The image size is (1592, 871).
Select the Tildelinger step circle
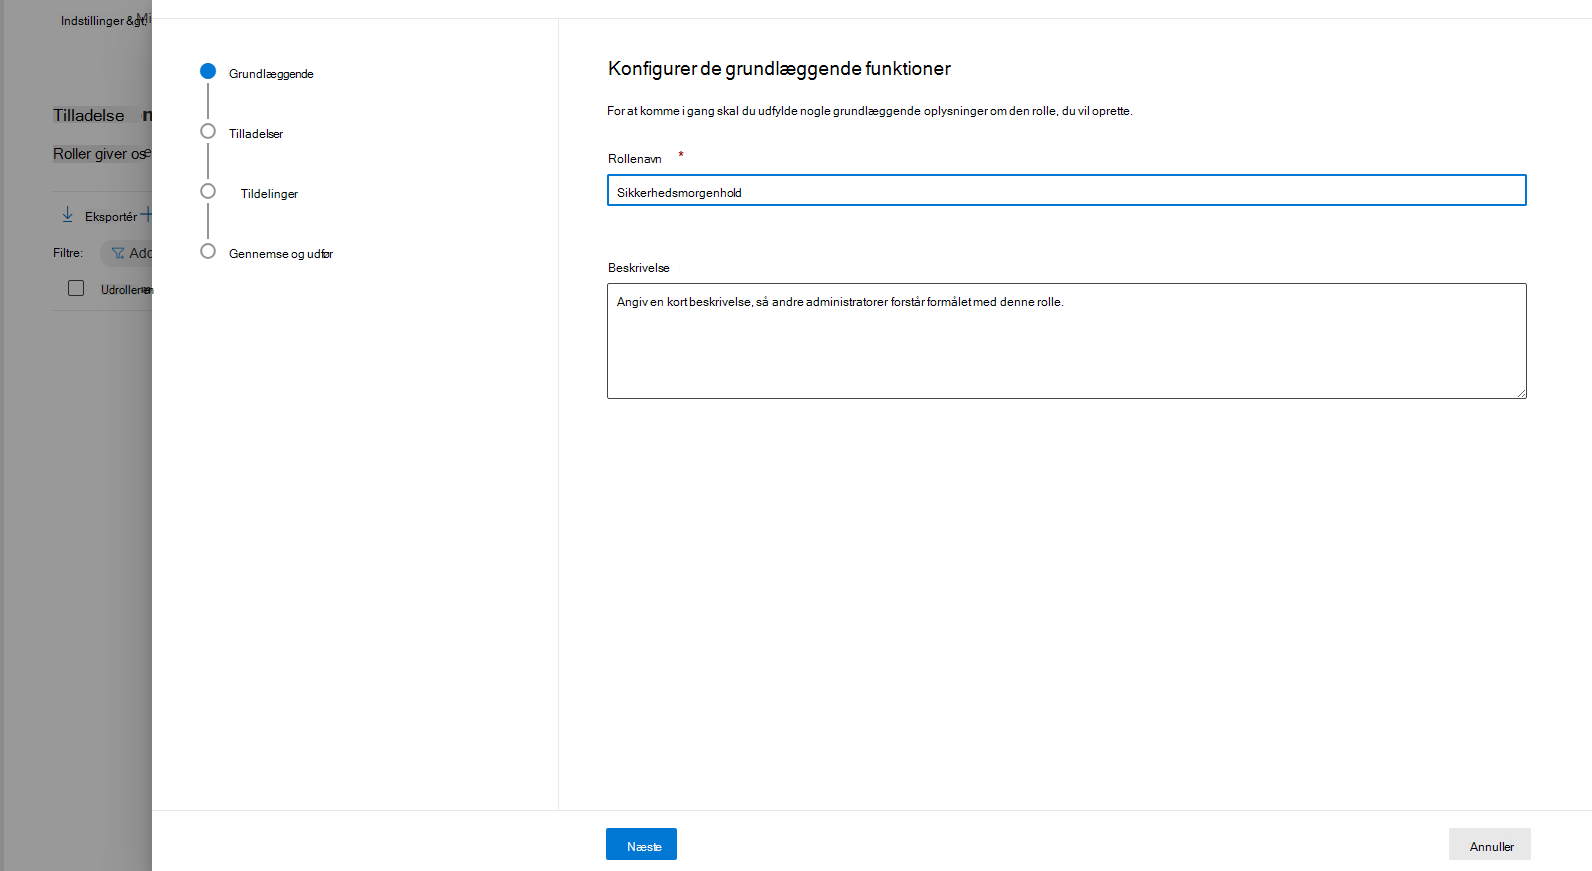point(208,191)
